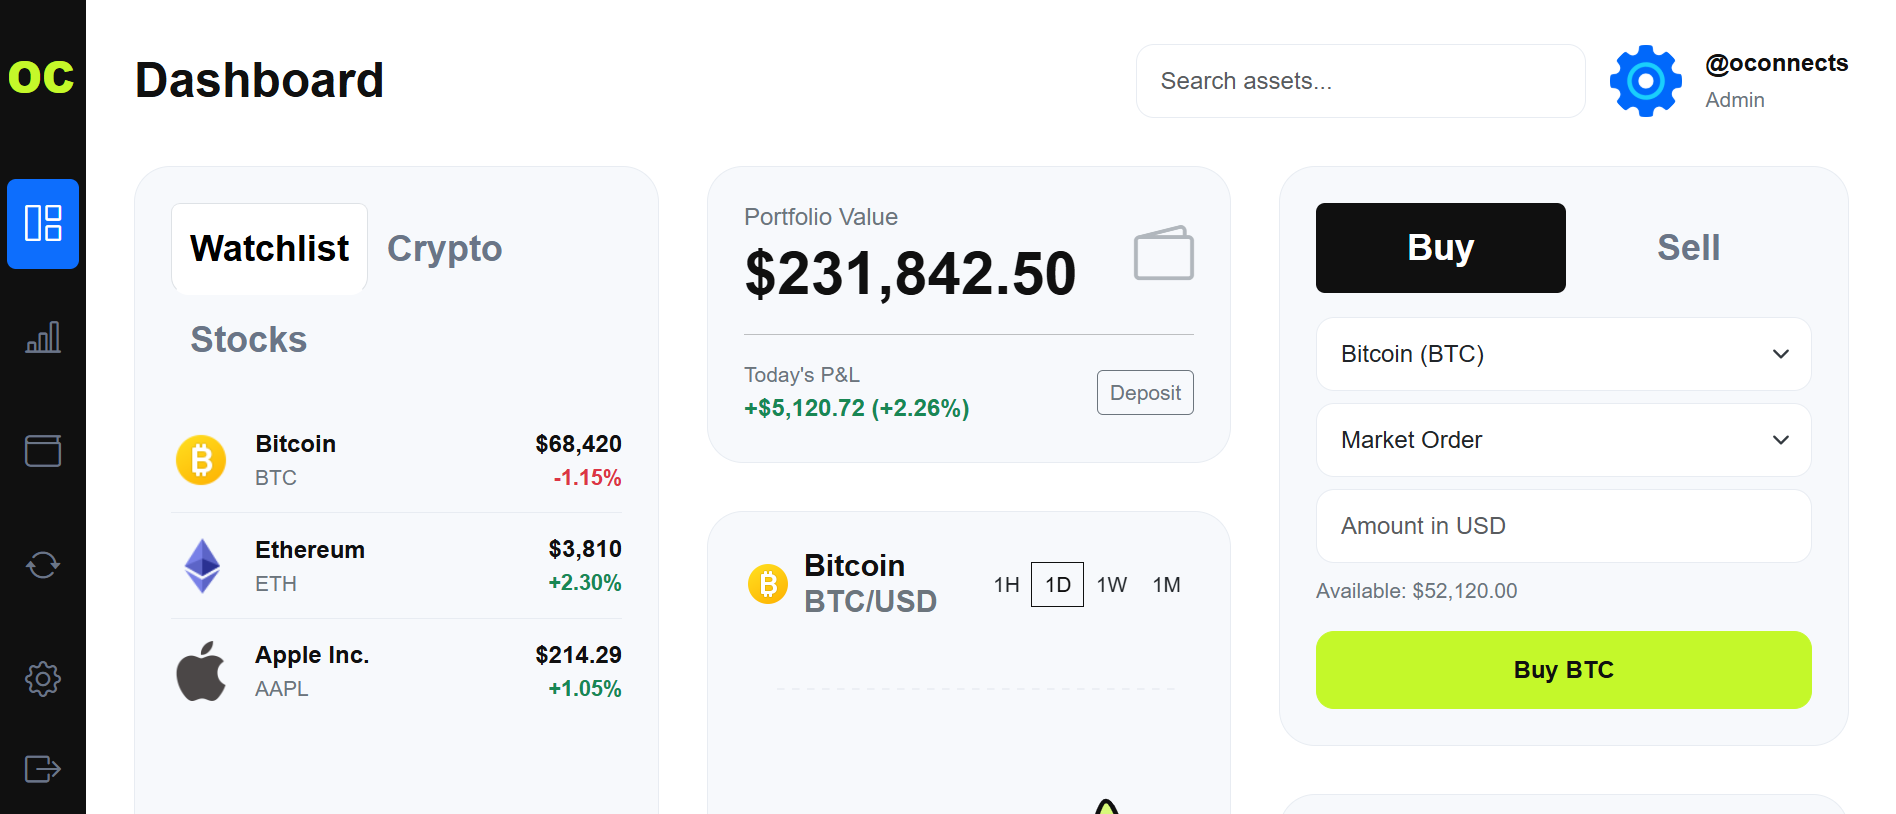Switch order mode to Sell

[x=1688, y=248]
